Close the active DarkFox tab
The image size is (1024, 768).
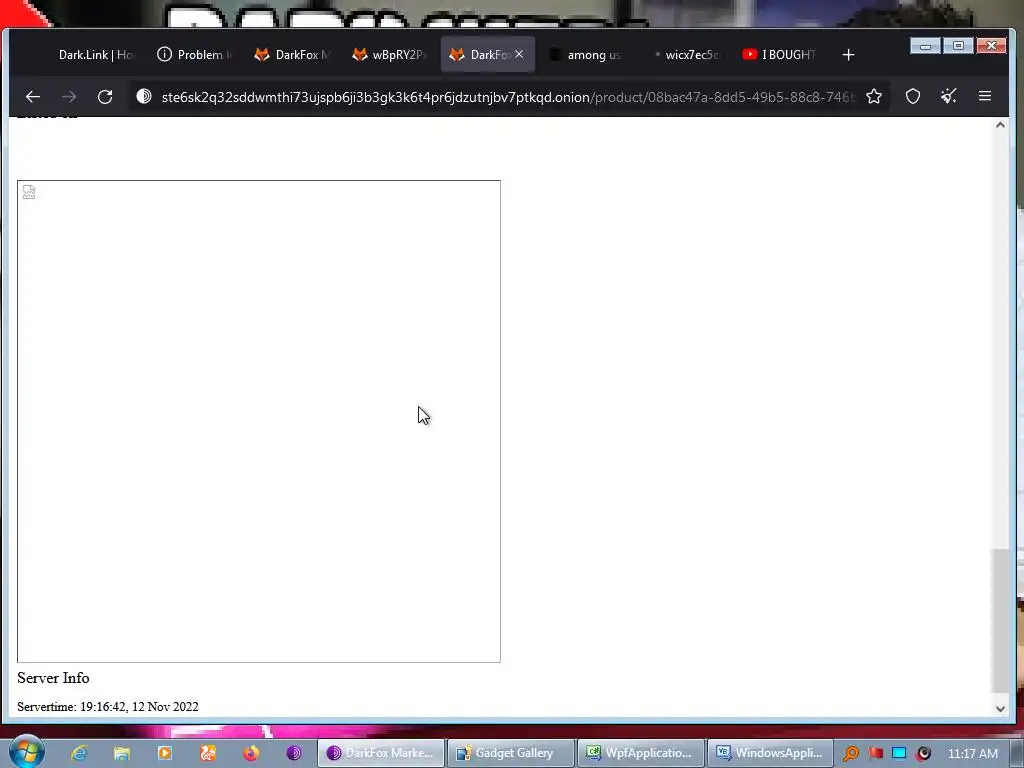coord(519,54)
